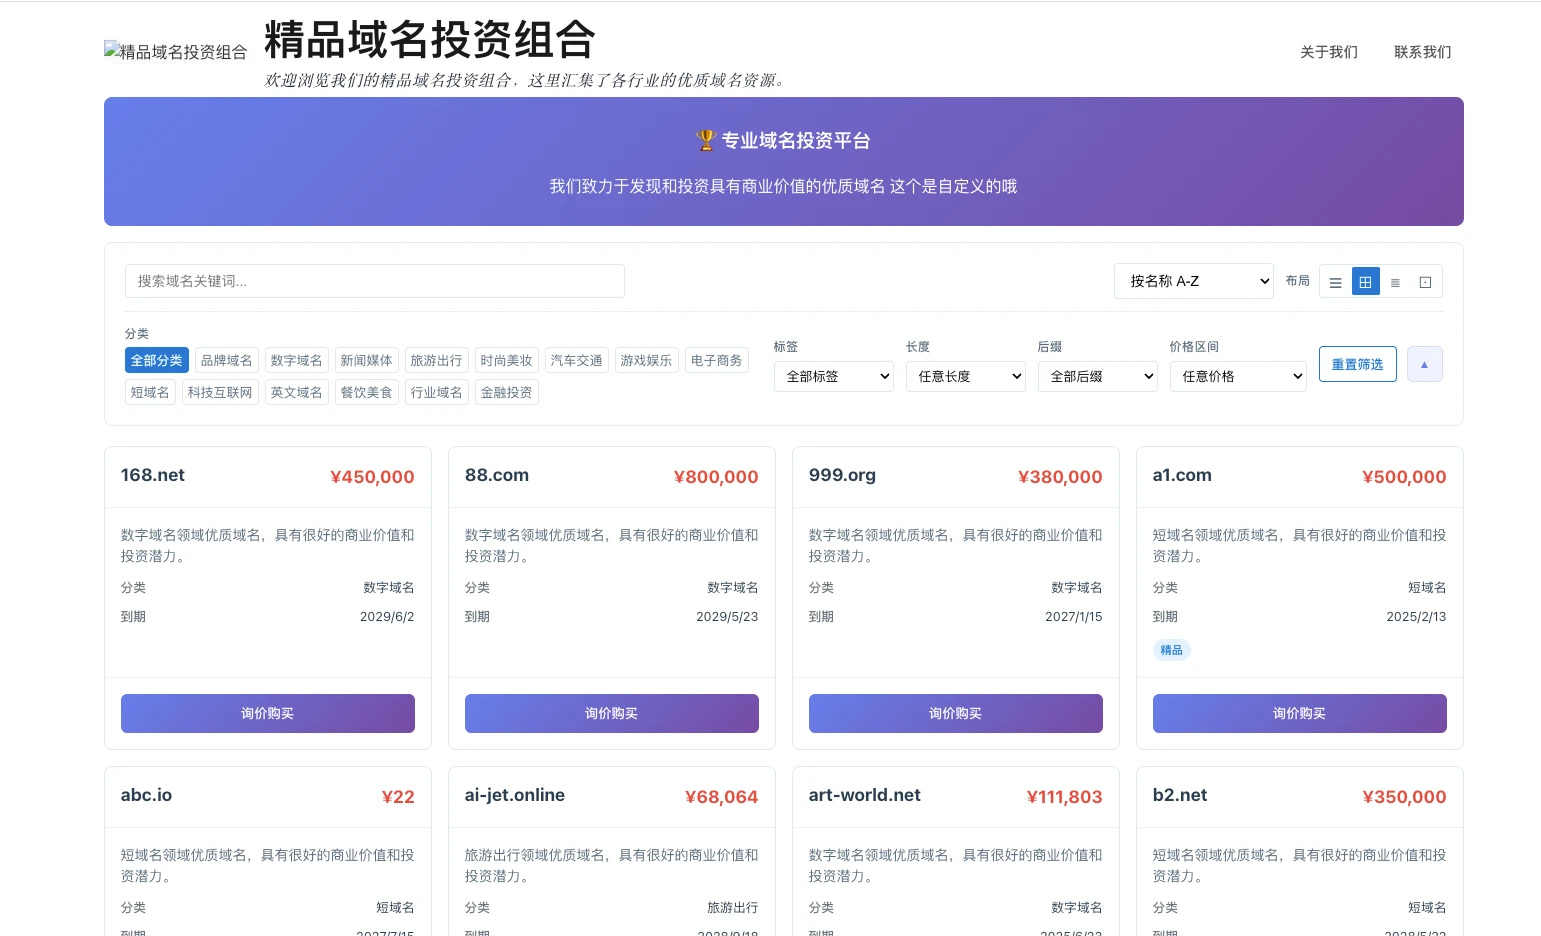This screenshot has height=936, width=1541.
Task: Click the 精品域名投资组合 logo image
Action: click(x=175, y=51)
